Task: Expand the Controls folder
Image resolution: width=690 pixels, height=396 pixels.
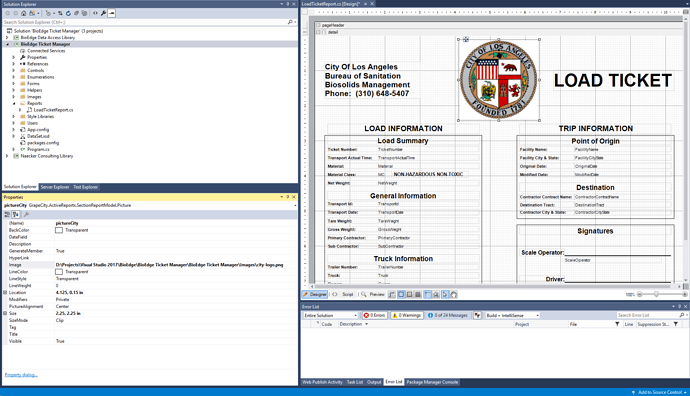Action: pos(14,70)
